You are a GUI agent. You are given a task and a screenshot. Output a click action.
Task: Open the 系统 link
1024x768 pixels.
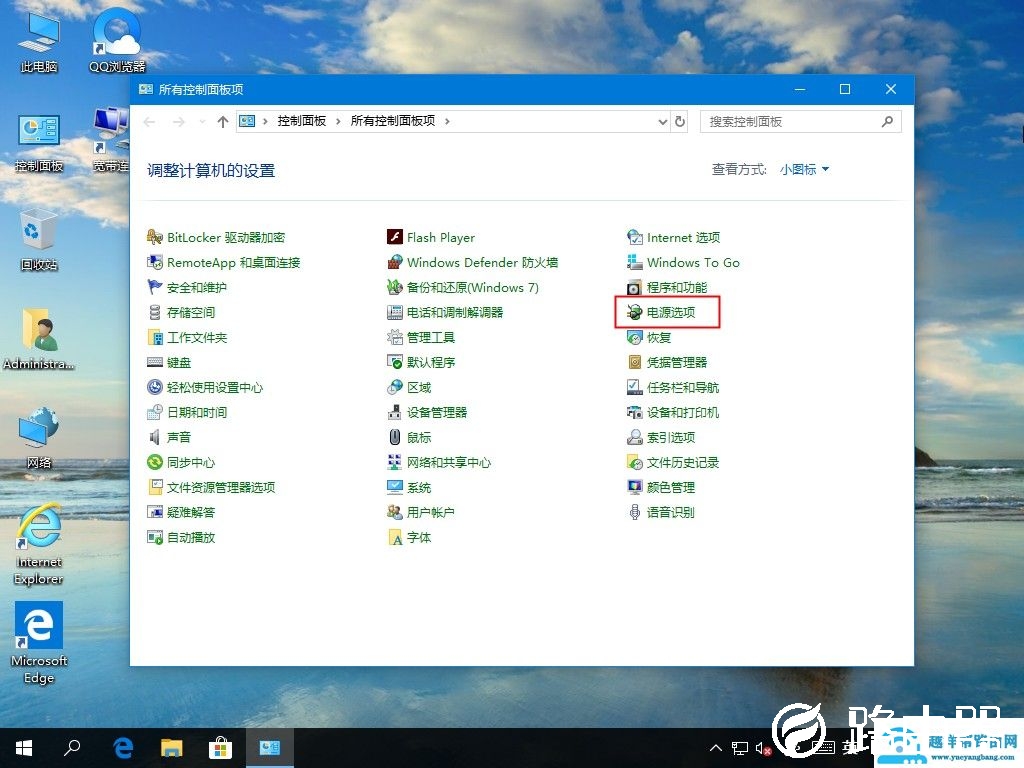point(419,487)
